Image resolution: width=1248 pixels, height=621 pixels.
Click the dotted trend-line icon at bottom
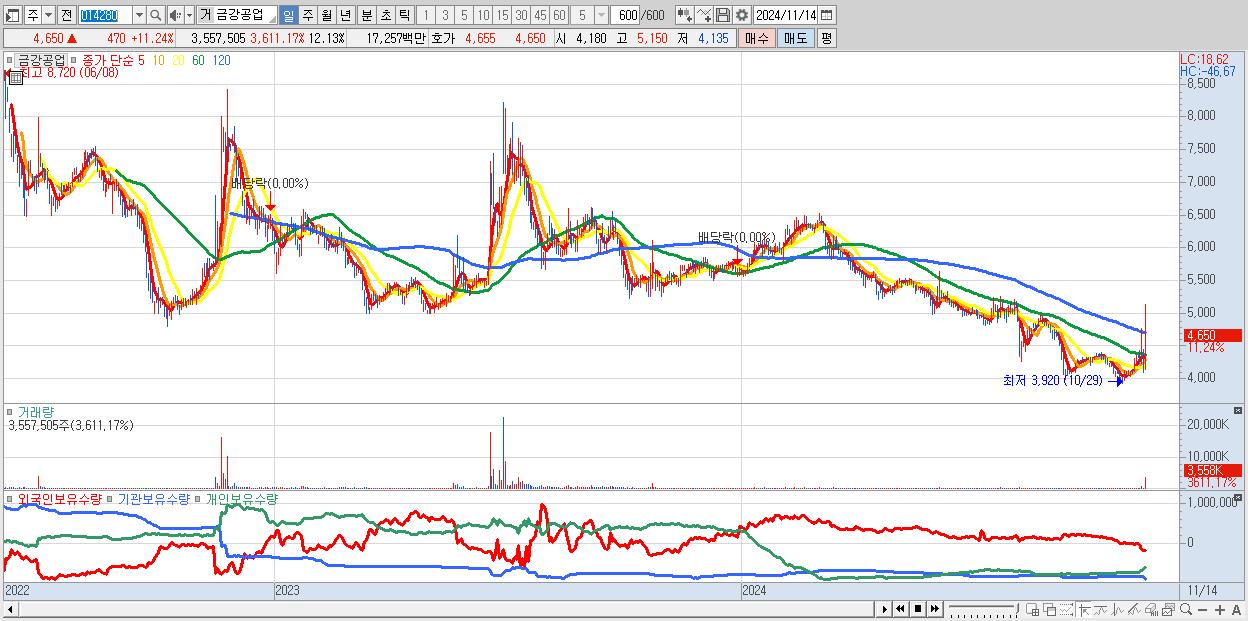(x=1067, y=609)
